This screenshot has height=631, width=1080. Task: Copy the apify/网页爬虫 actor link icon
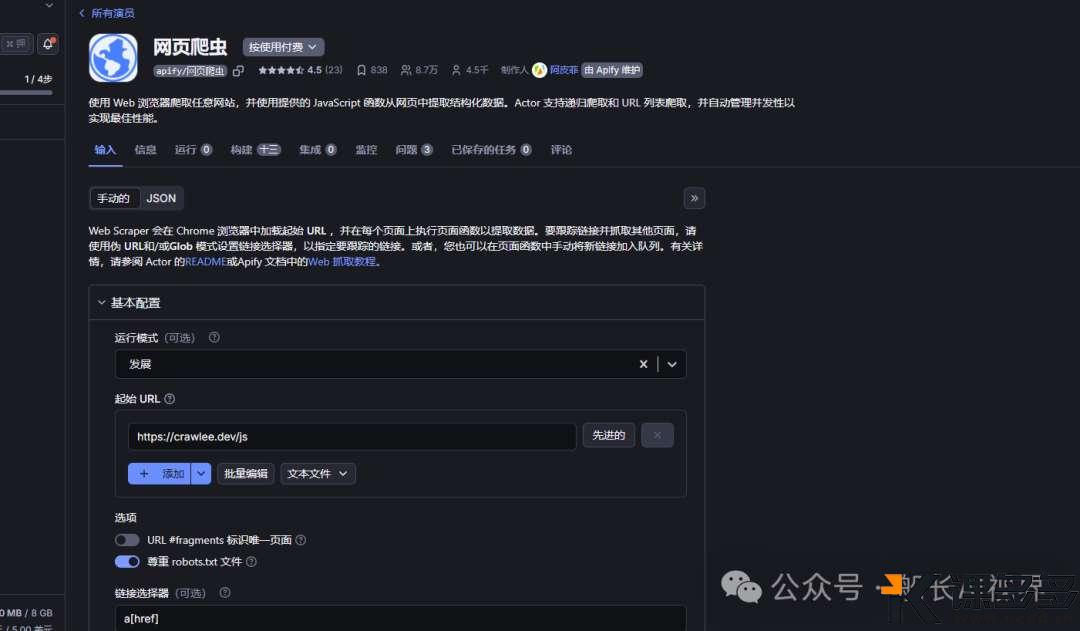coord(237,71)
